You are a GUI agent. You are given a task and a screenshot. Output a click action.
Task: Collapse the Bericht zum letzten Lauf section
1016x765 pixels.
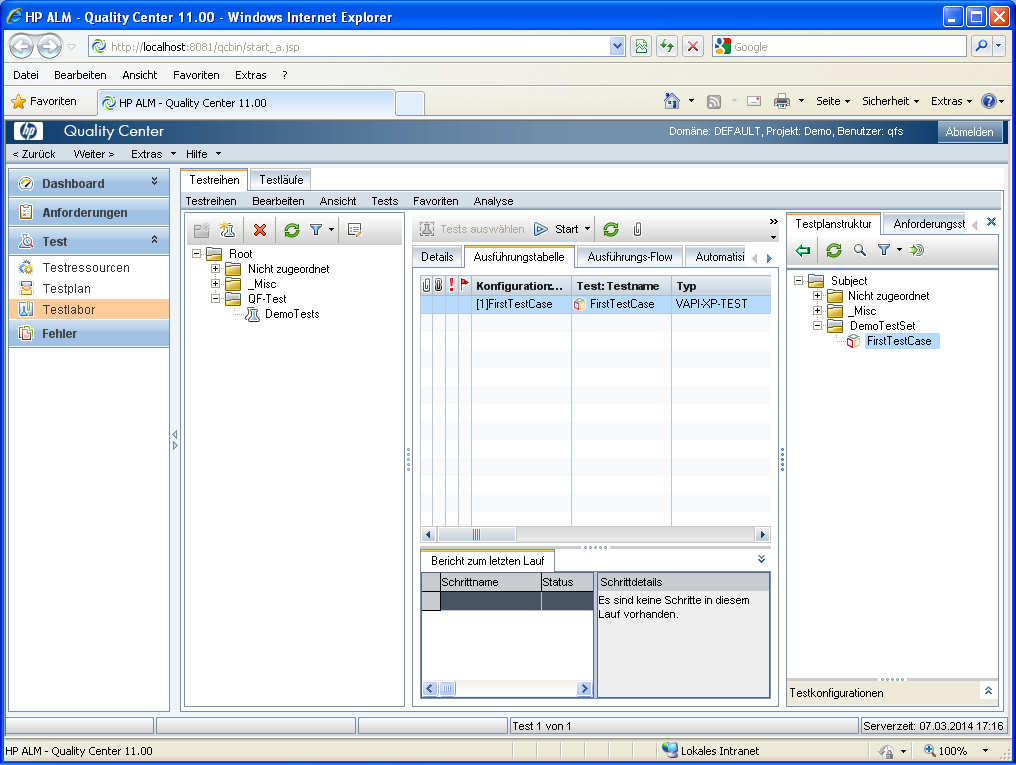click(761, 559)
